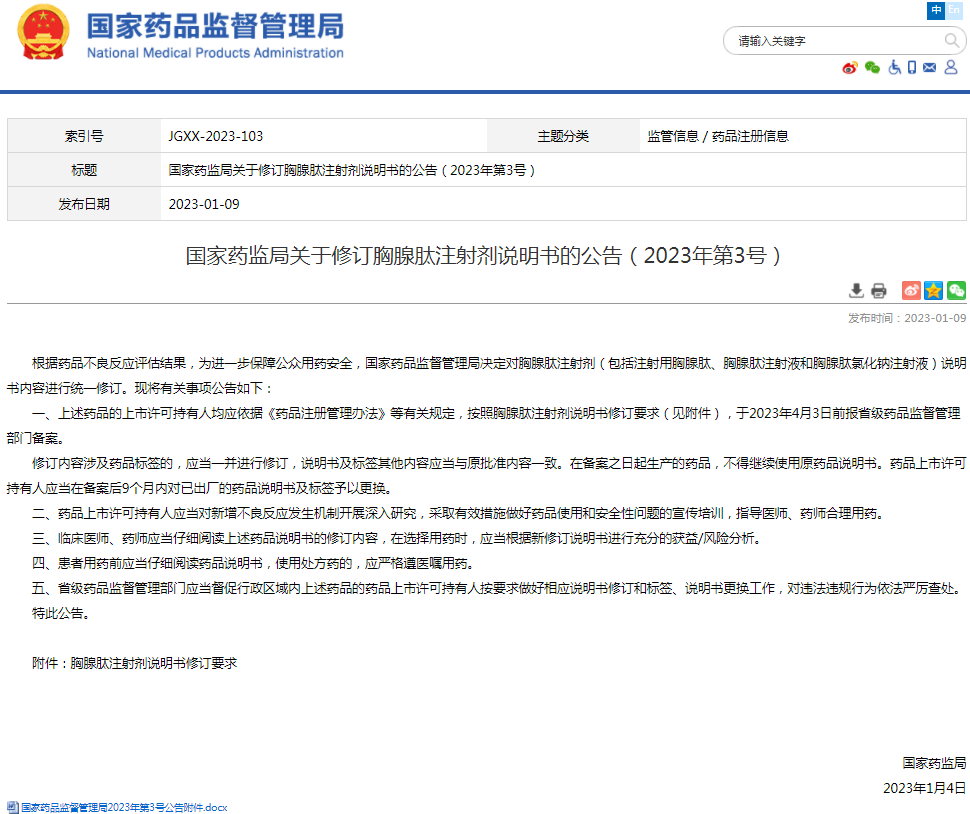
Task: Add to favorites with star icon
Action: pos(934,290)
